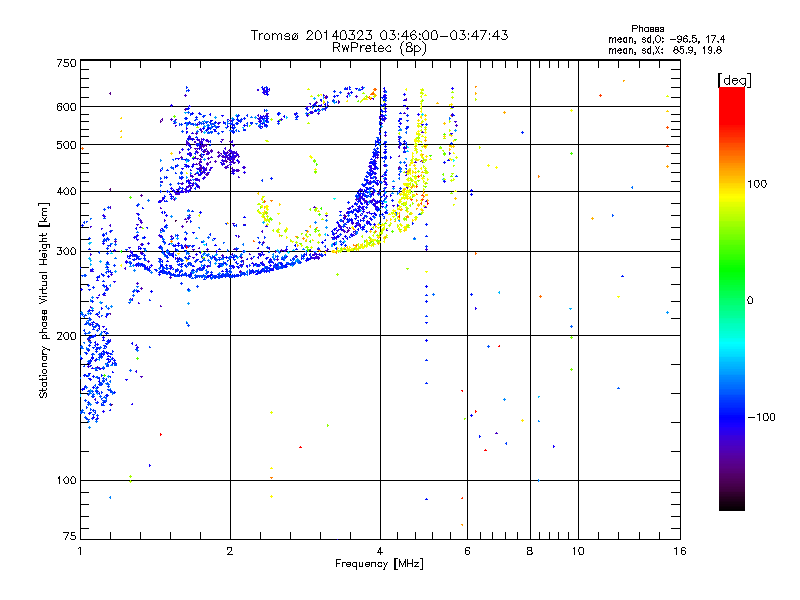The width and height of the screenshot is (800, 600).
Task: Click the x-axis tick label '4'
Action: tap(380, 551)
